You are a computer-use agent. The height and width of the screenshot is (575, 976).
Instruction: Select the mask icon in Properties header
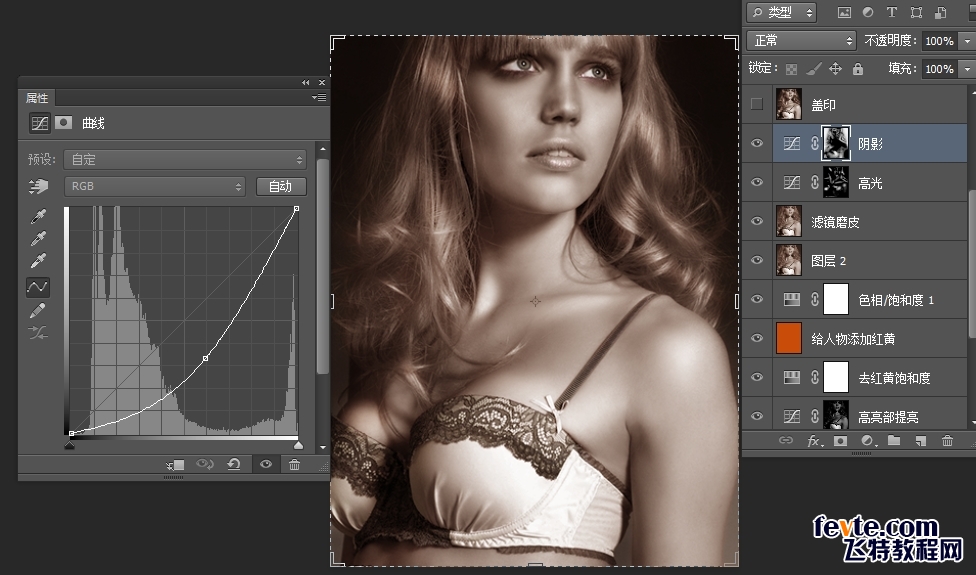pos(63,123)
